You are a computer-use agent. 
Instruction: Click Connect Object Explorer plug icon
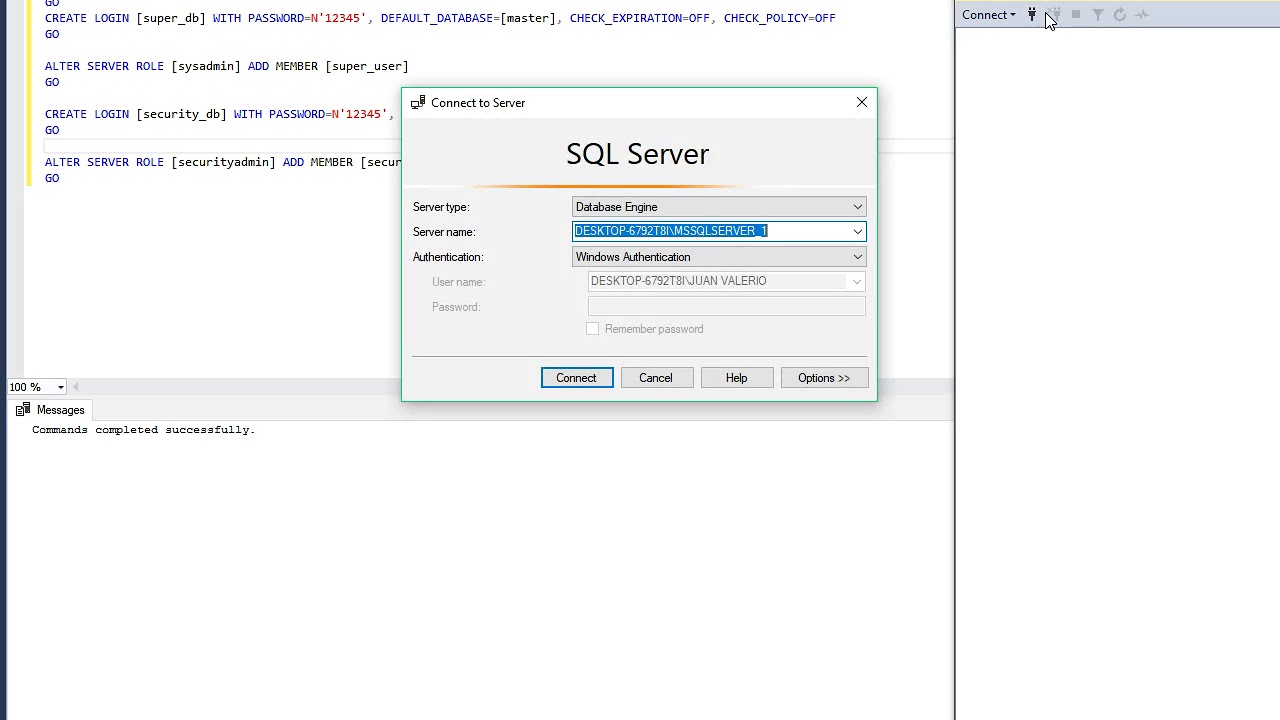coord(1032,15)
